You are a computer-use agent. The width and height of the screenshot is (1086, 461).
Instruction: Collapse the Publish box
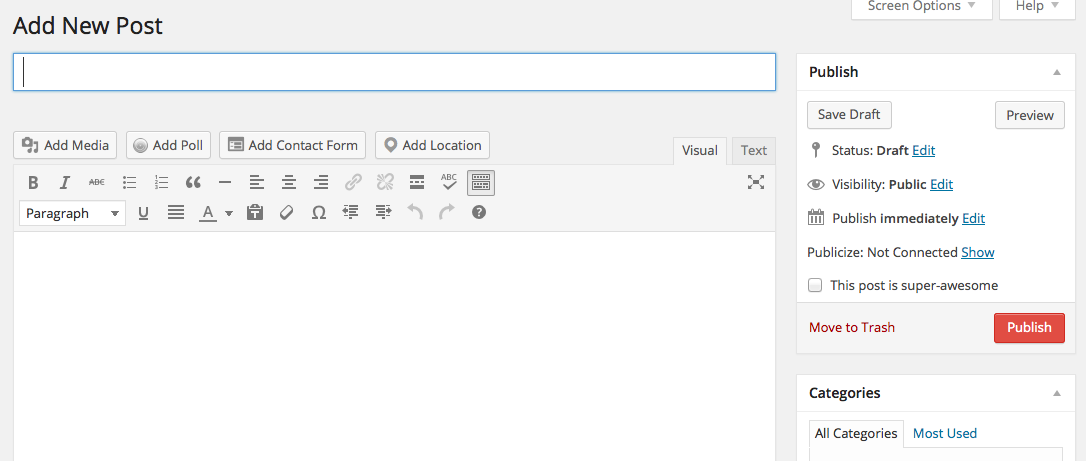click(x=1057, y=72)
